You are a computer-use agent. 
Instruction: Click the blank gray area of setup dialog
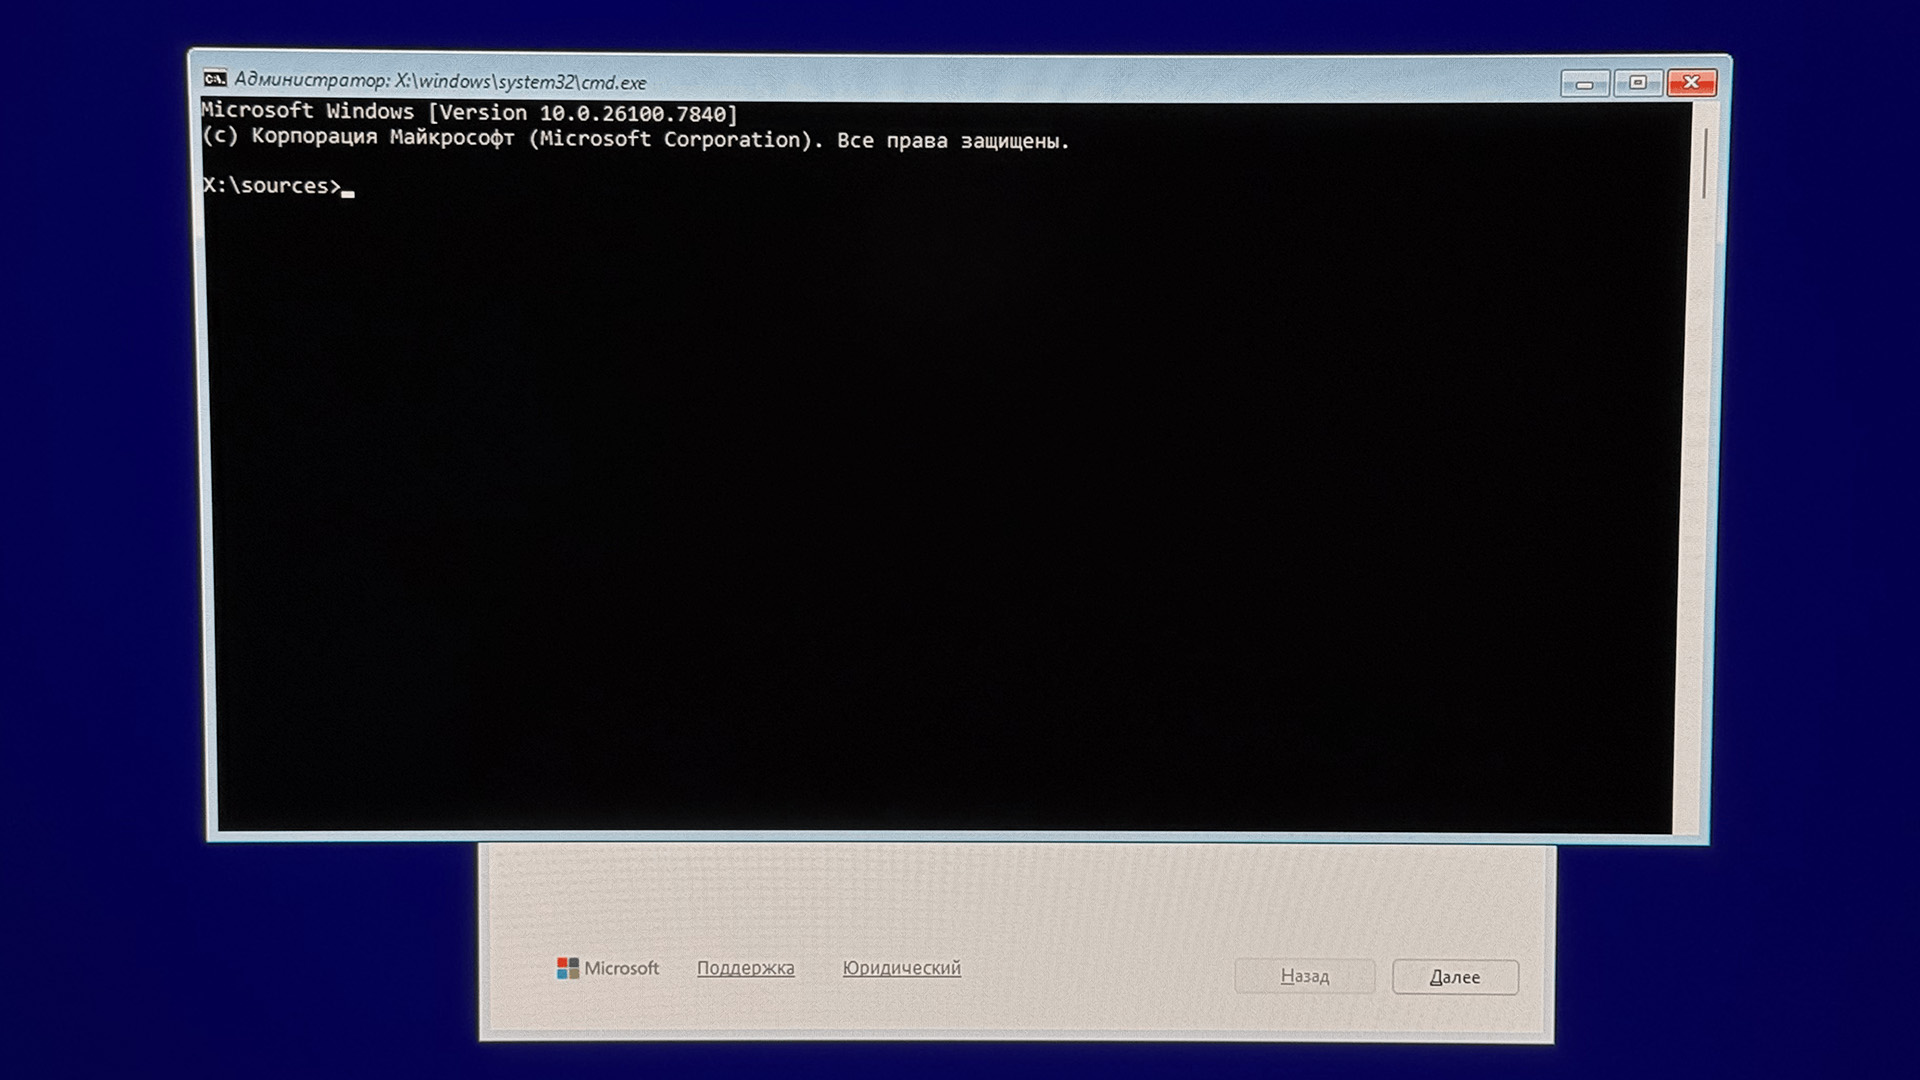pos(1000,900)
